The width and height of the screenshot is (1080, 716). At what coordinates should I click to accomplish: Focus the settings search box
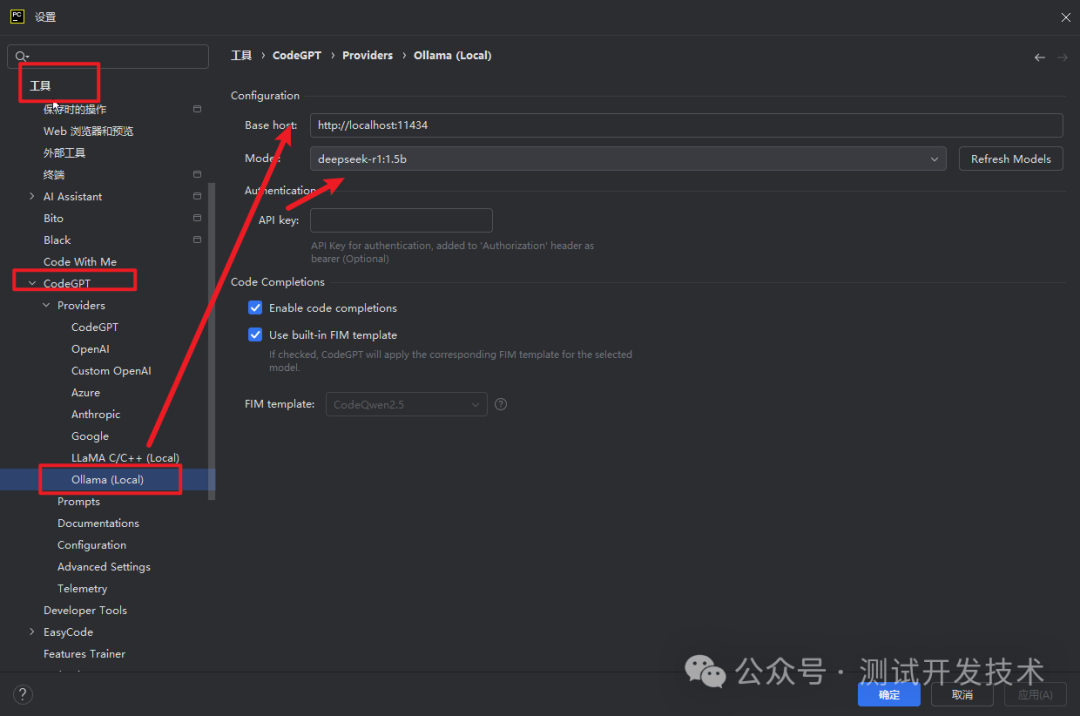coord(108,56)
